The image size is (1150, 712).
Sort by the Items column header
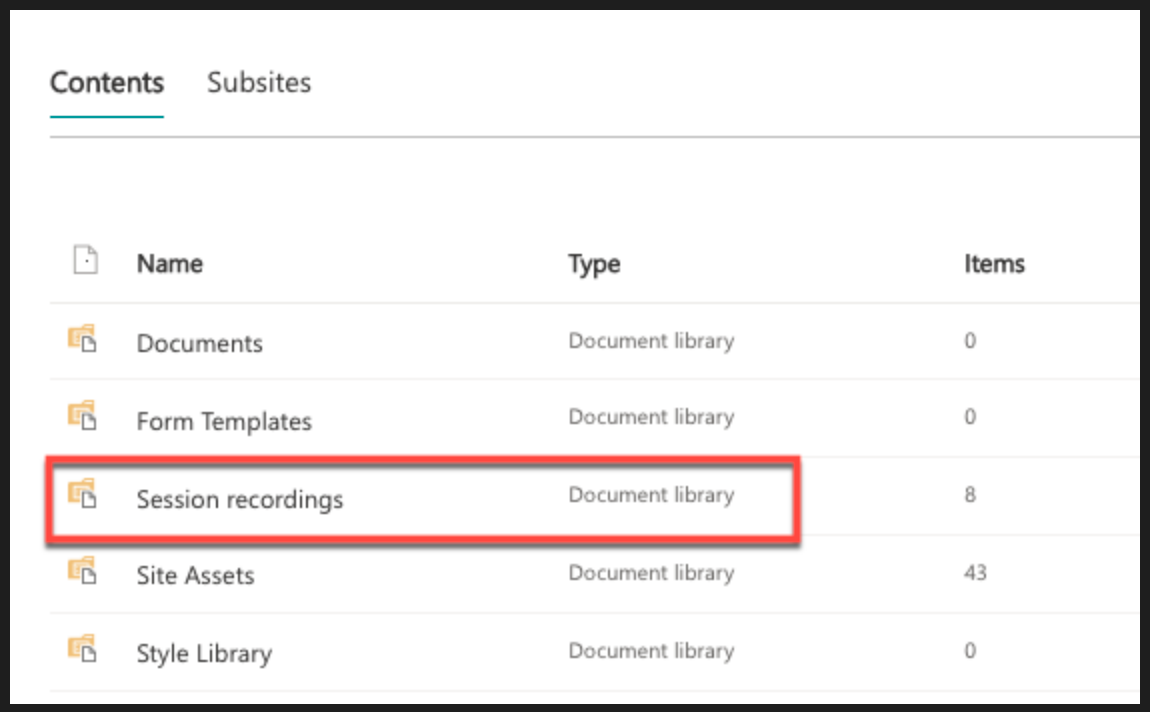[x=992, y=263]
